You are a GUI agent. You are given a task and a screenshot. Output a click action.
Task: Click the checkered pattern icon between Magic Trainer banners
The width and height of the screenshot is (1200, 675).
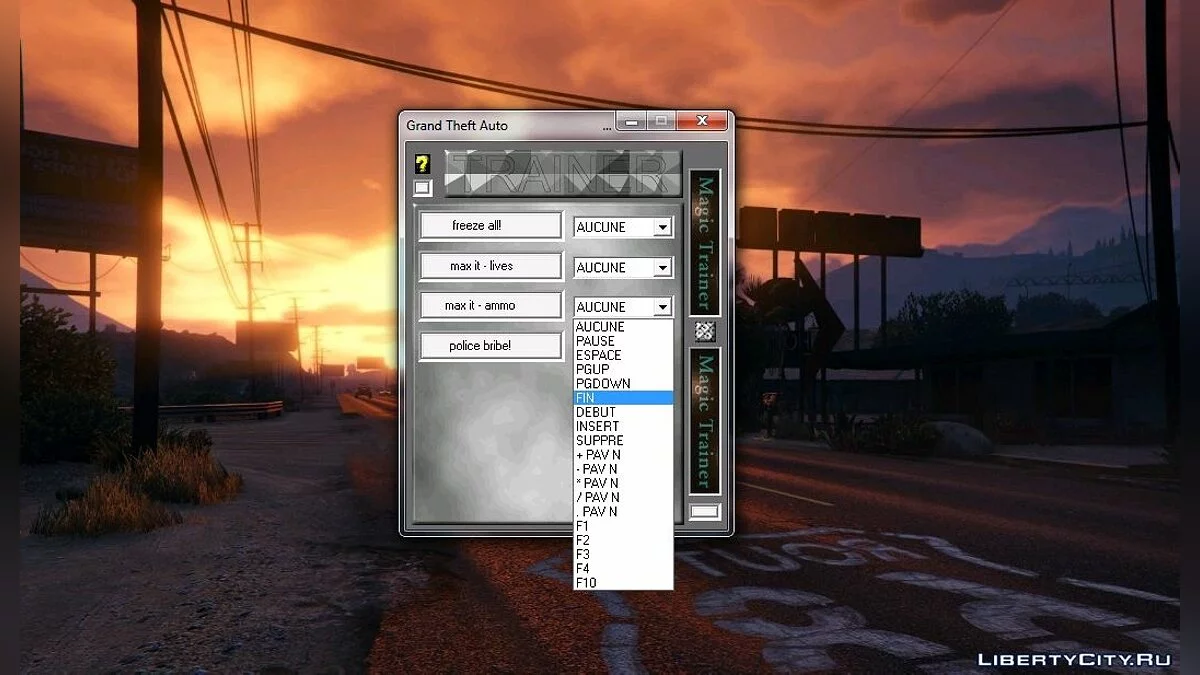click(x=705, y=331)
